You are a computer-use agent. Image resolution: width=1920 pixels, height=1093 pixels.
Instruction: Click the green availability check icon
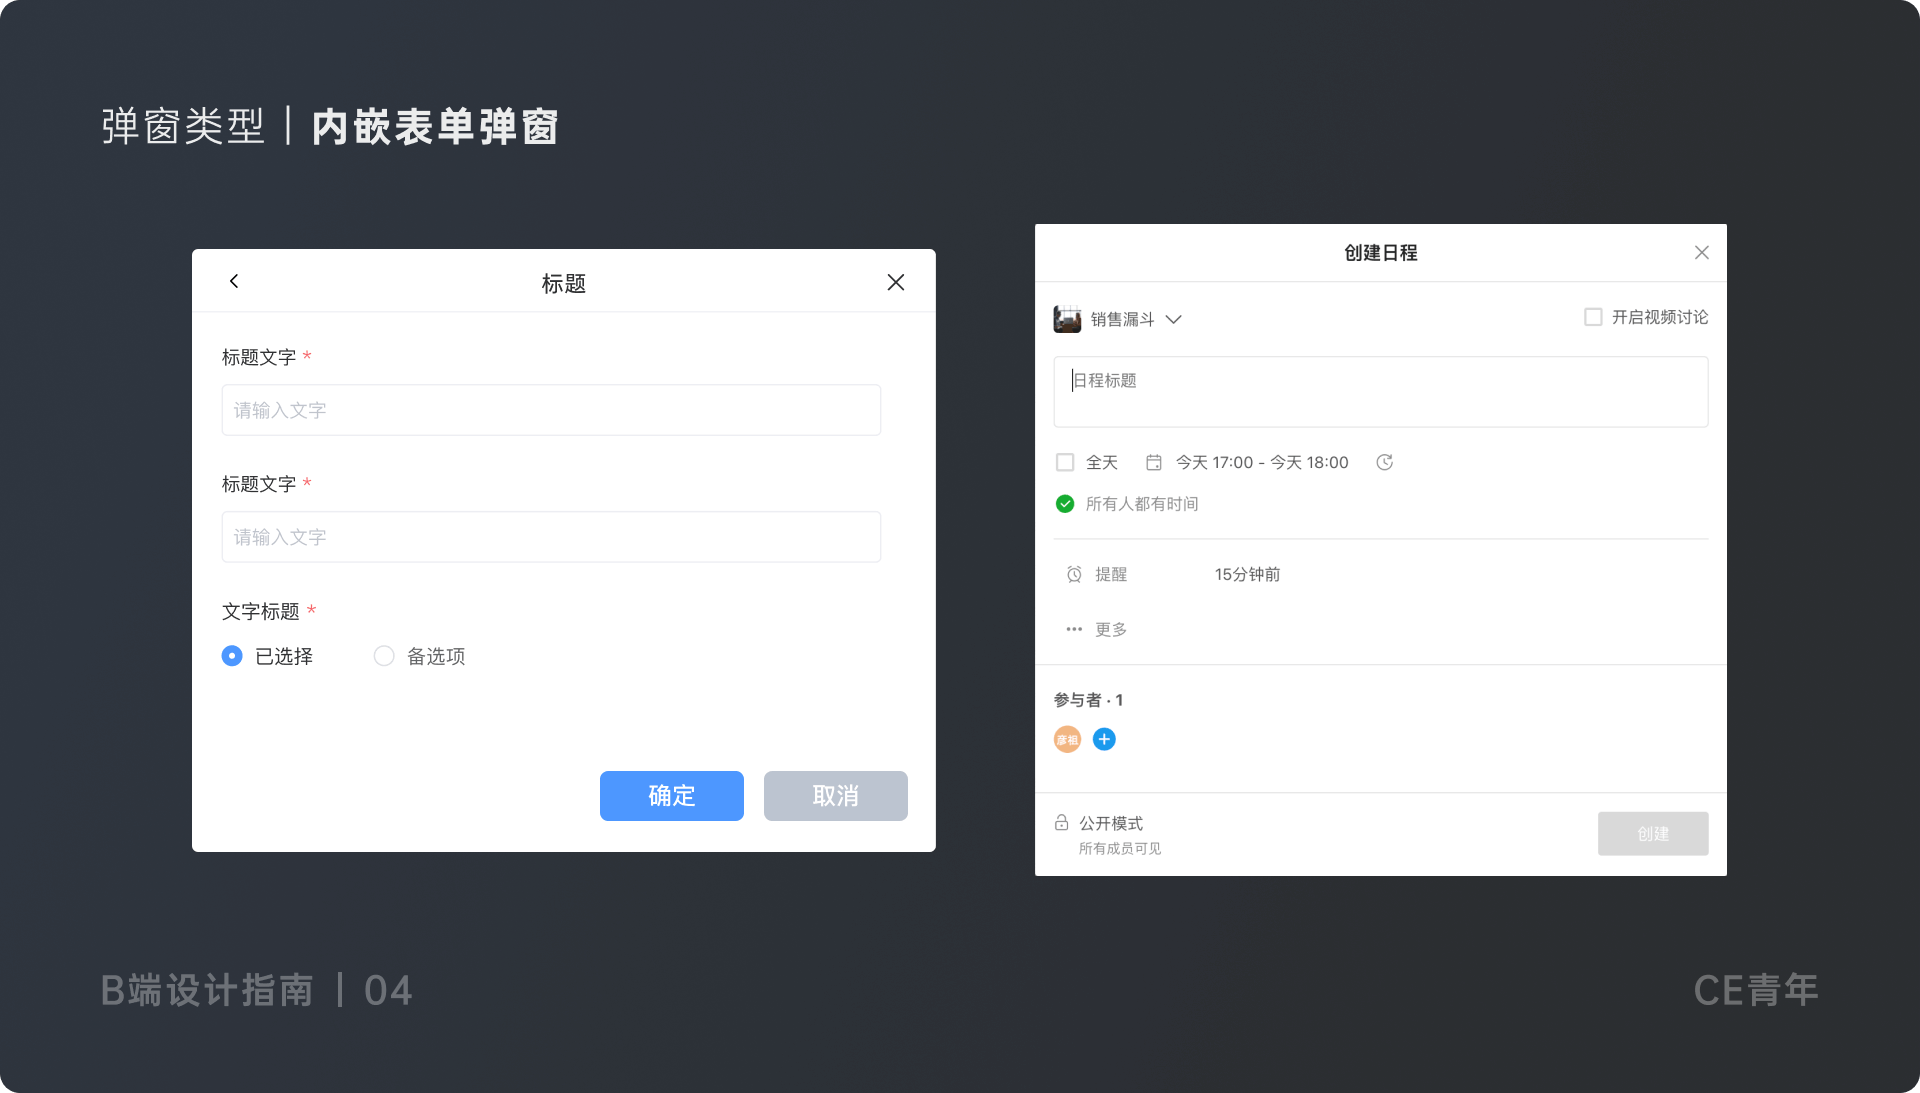1065,504
